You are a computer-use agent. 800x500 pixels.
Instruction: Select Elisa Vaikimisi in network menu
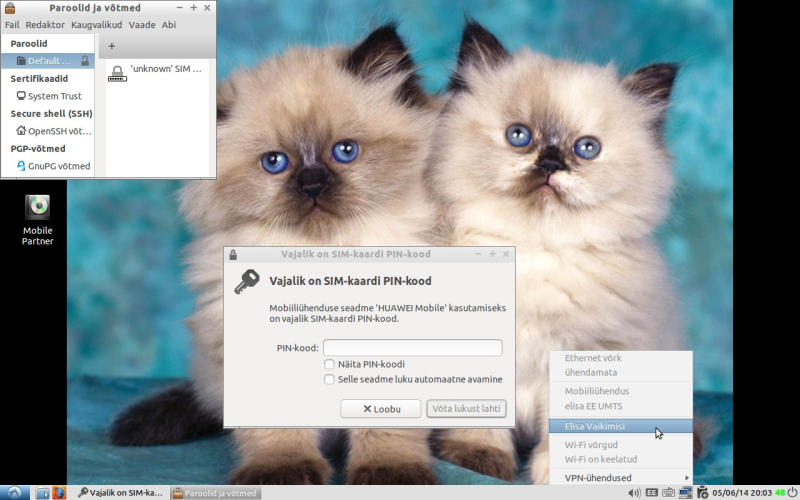[621, 426]
